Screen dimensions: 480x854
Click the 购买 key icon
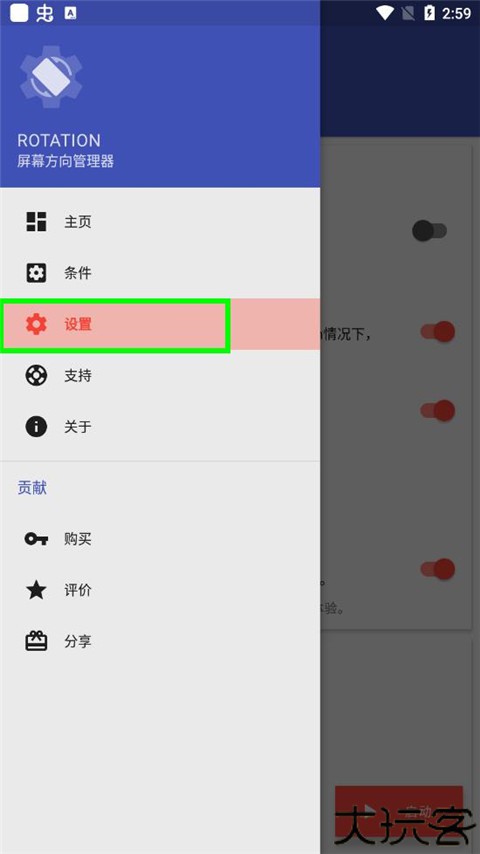[37, 539]
